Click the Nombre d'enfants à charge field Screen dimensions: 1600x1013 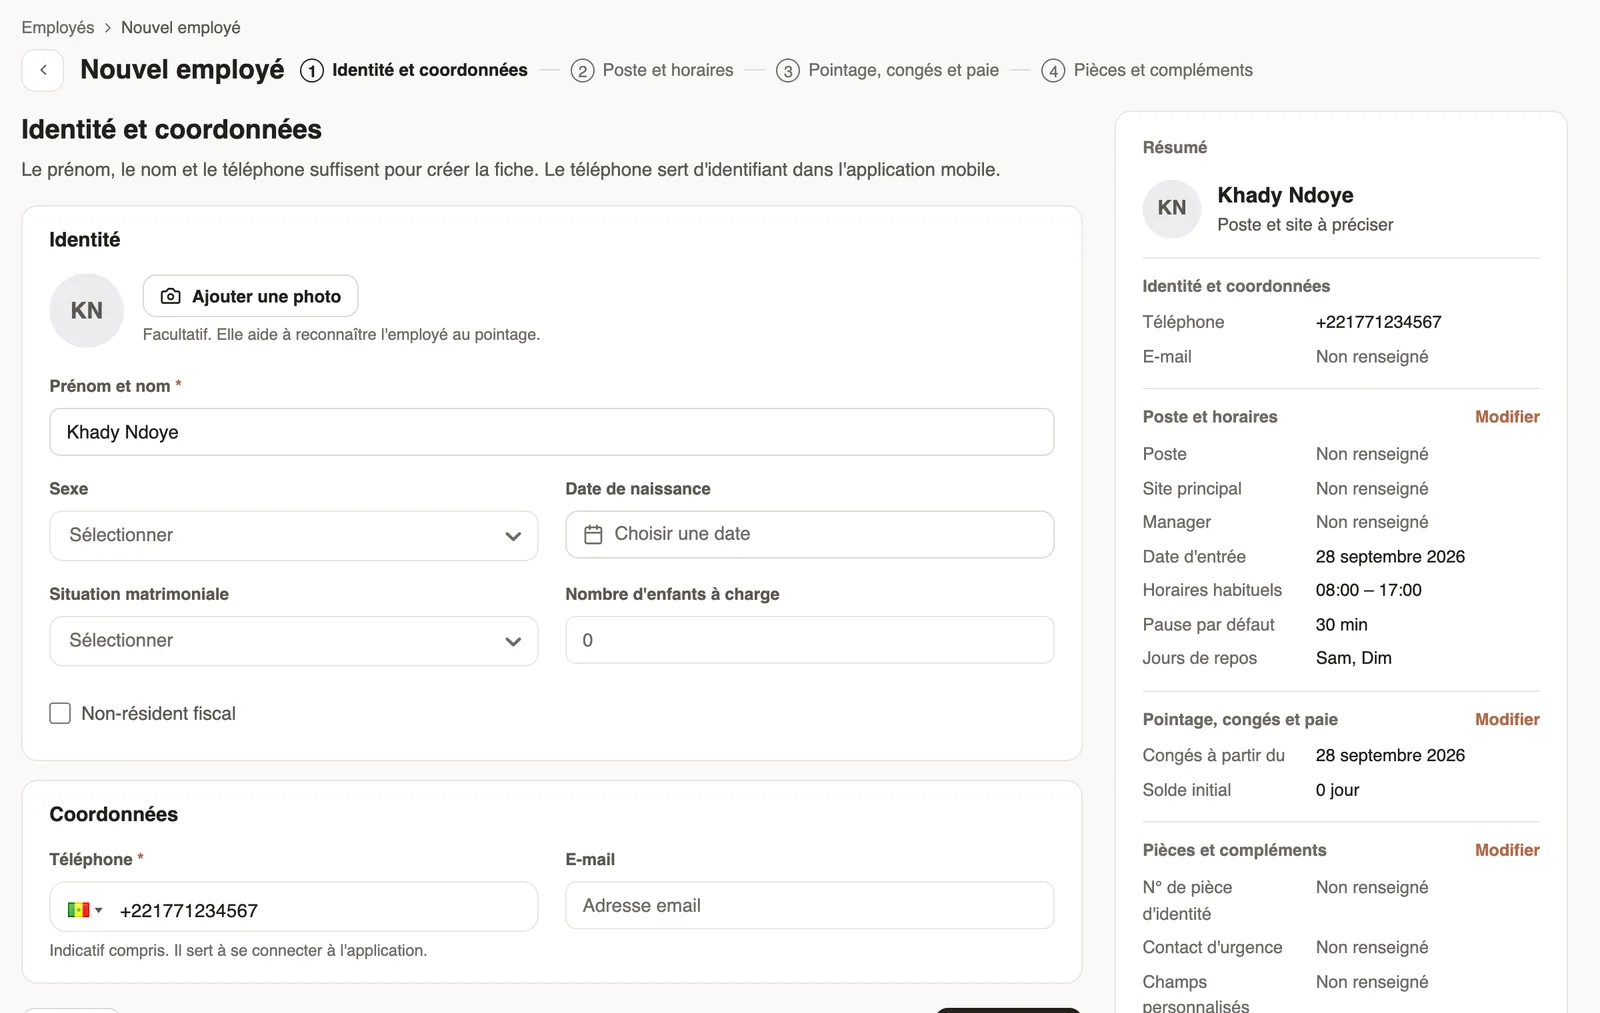pyautogui.click(x=810, y=640)
